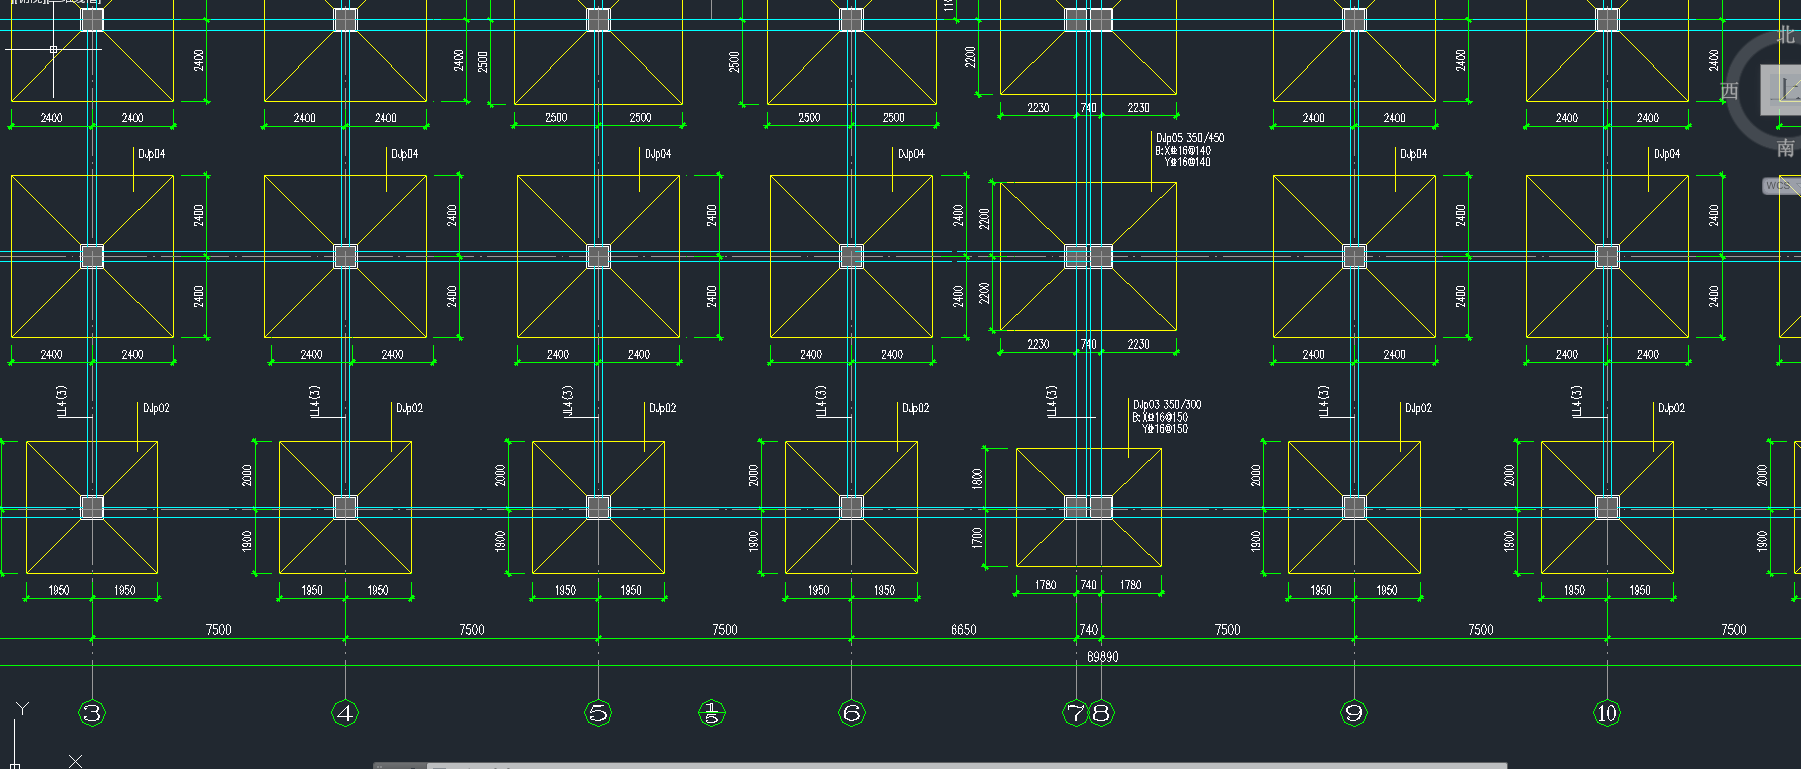
Task: Select the fractional 1/5 axis bubble
Action: pyautogui.click(x=711, y=713)
